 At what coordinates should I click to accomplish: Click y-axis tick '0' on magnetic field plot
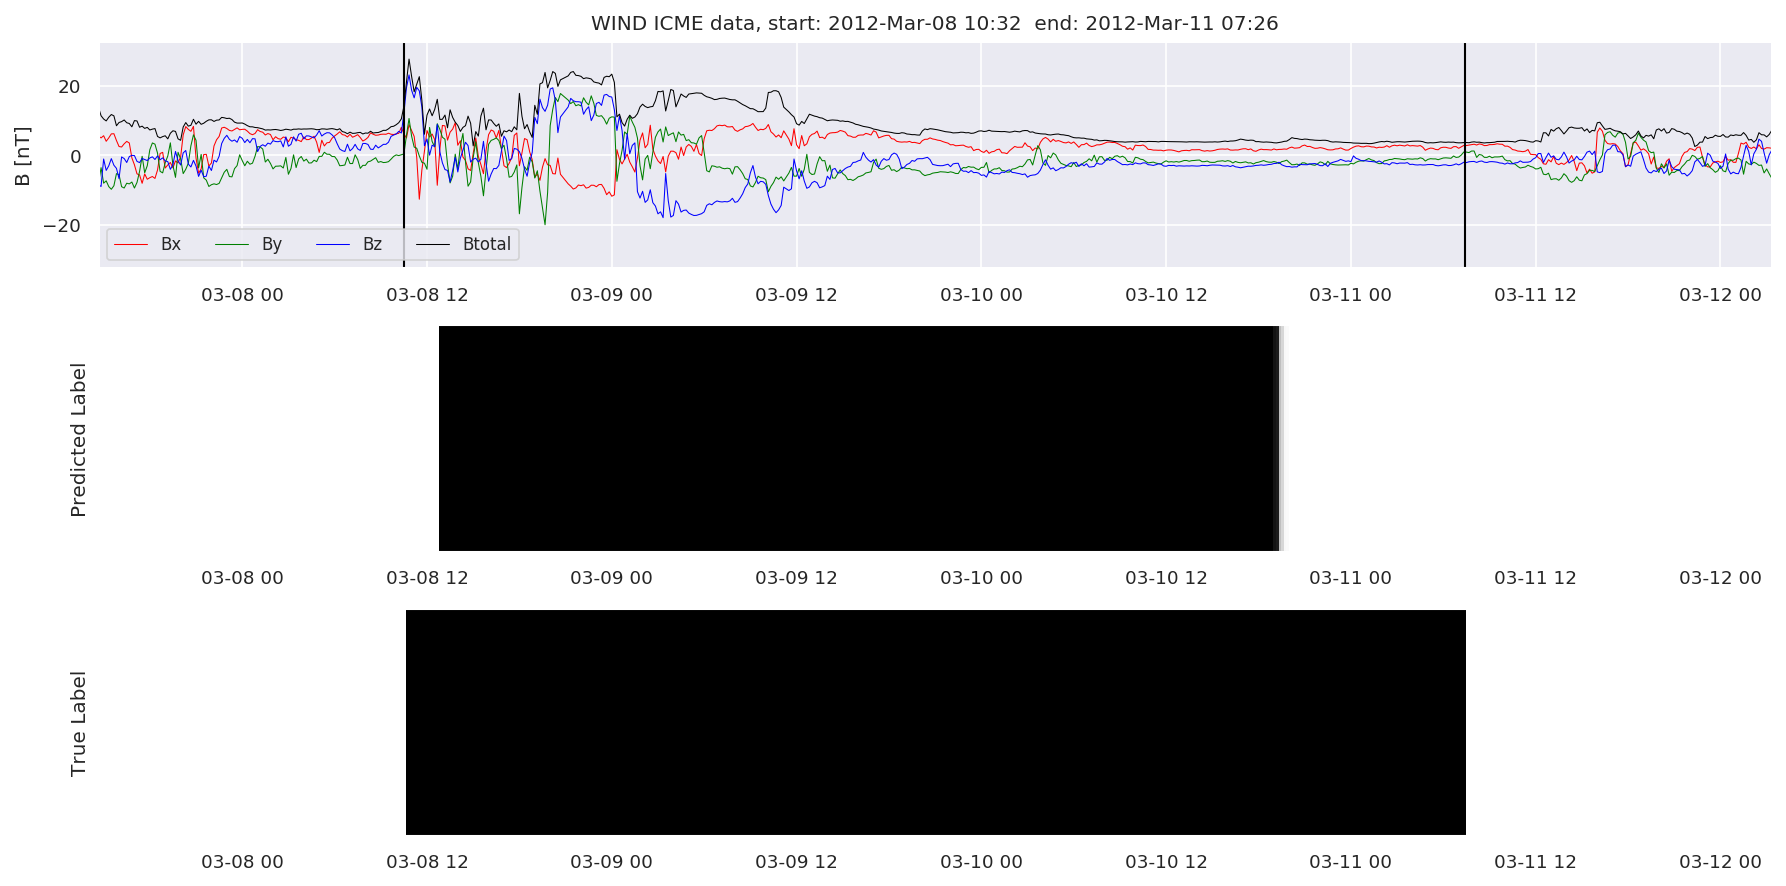tap(75, 157)
